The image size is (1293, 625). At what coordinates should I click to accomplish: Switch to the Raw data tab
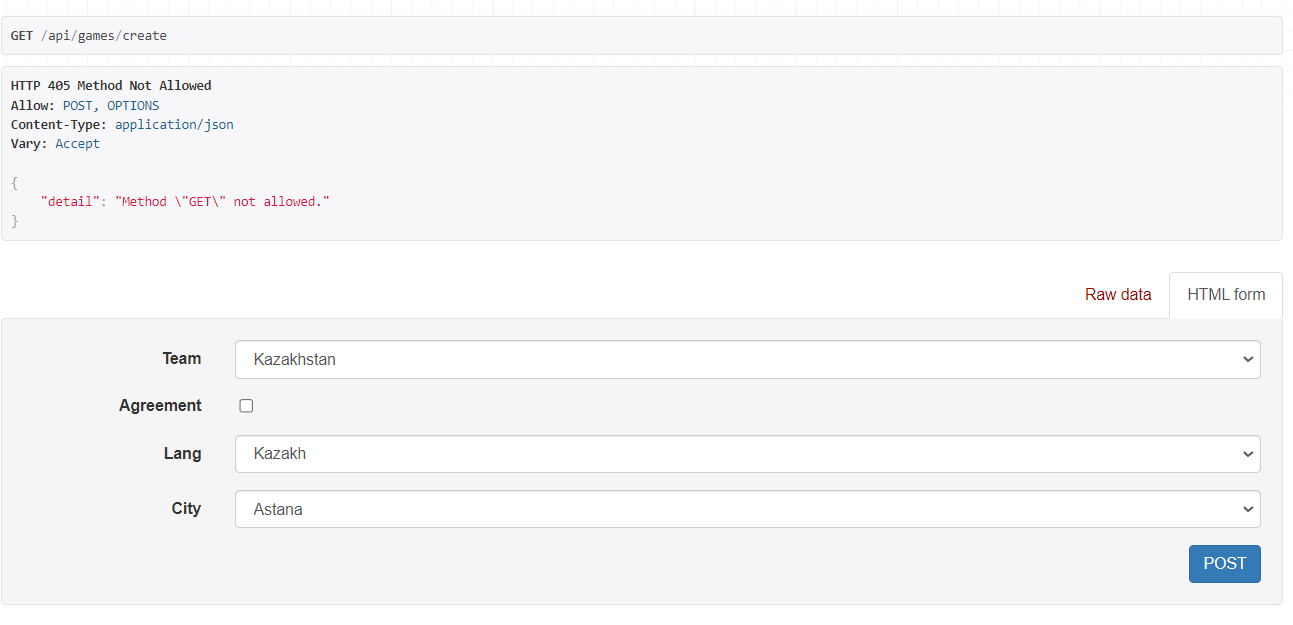pos(1117,295)
